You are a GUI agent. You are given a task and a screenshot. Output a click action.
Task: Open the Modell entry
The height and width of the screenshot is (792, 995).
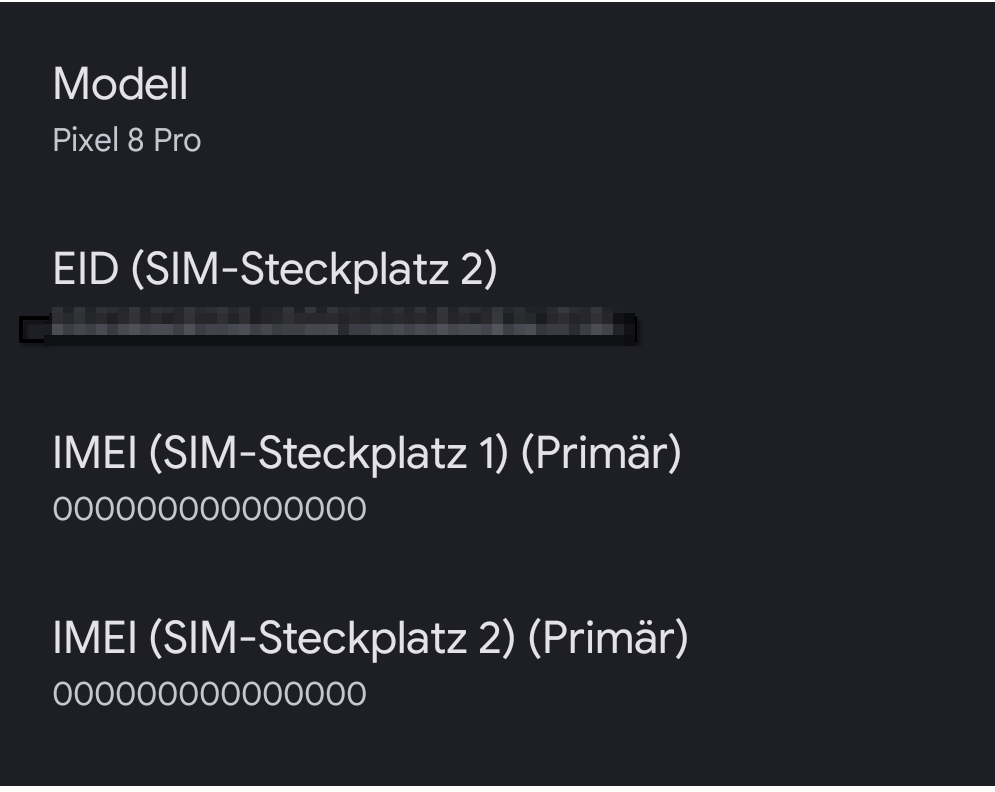click(x=120, y=85)
